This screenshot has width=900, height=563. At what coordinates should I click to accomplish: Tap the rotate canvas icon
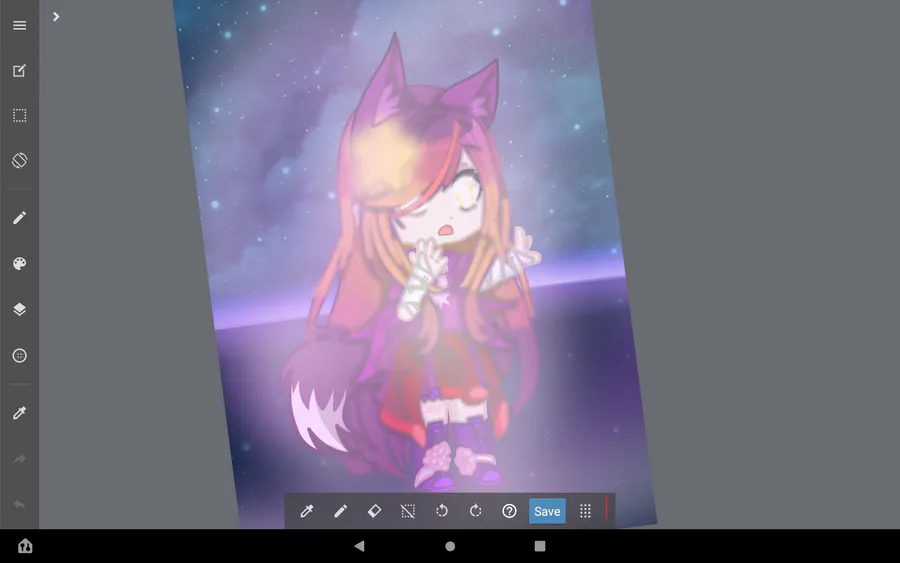(20, 160)
